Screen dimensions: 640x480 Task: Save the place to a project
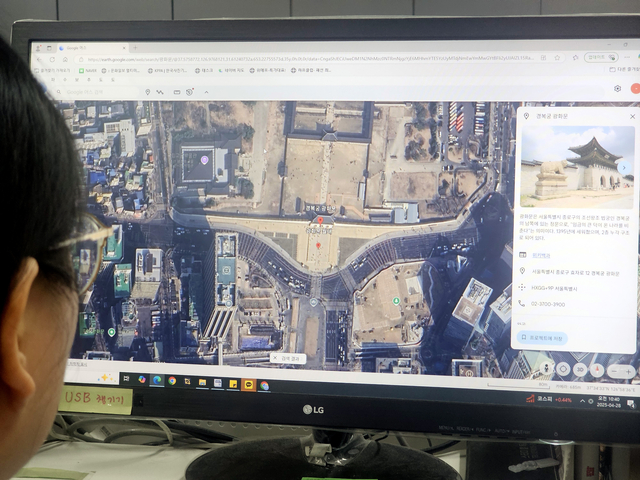click(542, 338)
